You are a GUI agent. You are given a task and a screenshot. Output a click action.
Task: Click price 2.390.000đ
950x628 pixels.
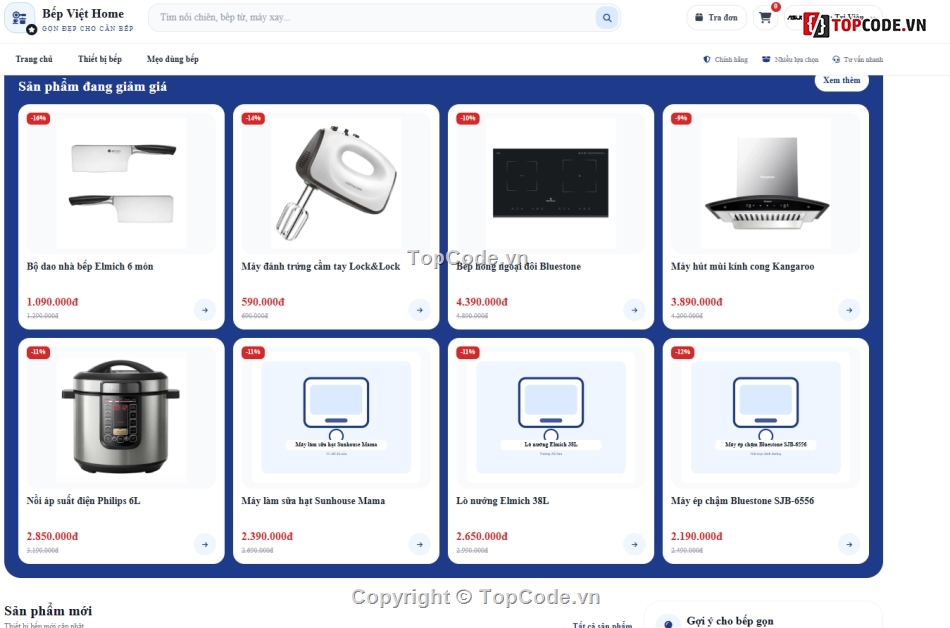pyautogui.click(x=267, y=536)
